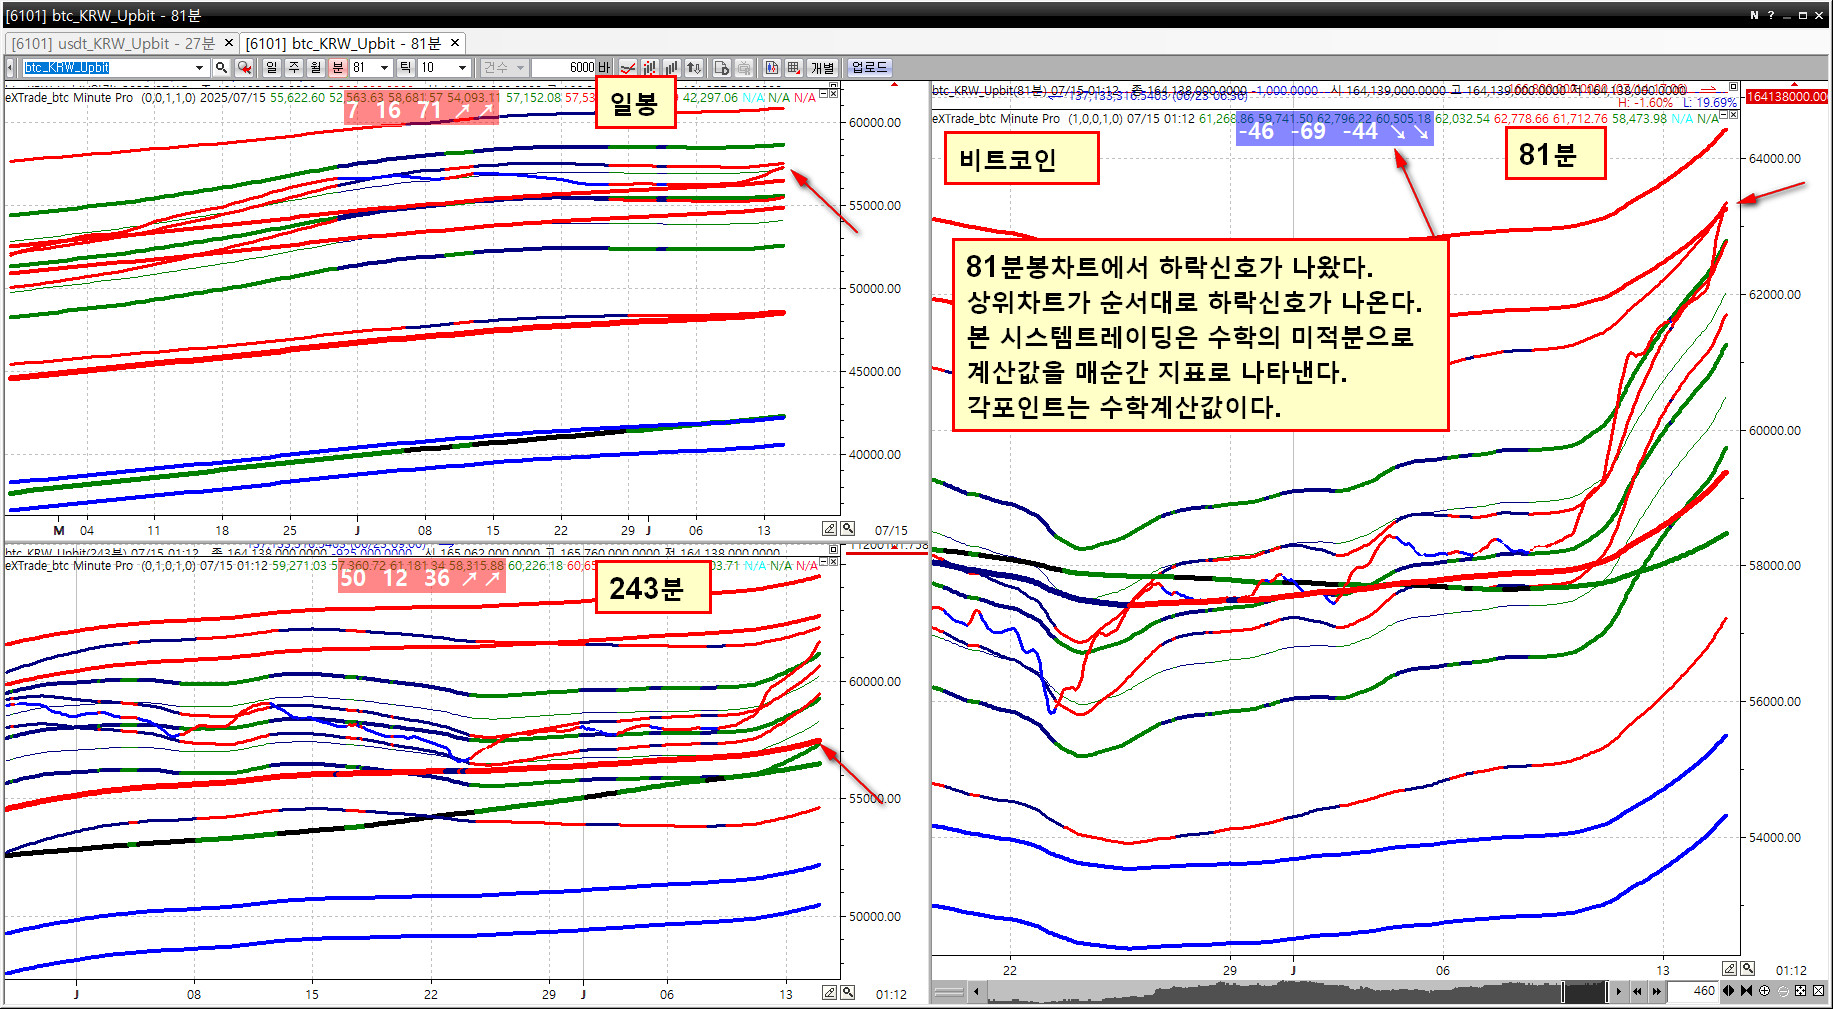Toggle the 주 (weekly) period button
Viewport: 1833px width, 1009px height.
(293, 68)
